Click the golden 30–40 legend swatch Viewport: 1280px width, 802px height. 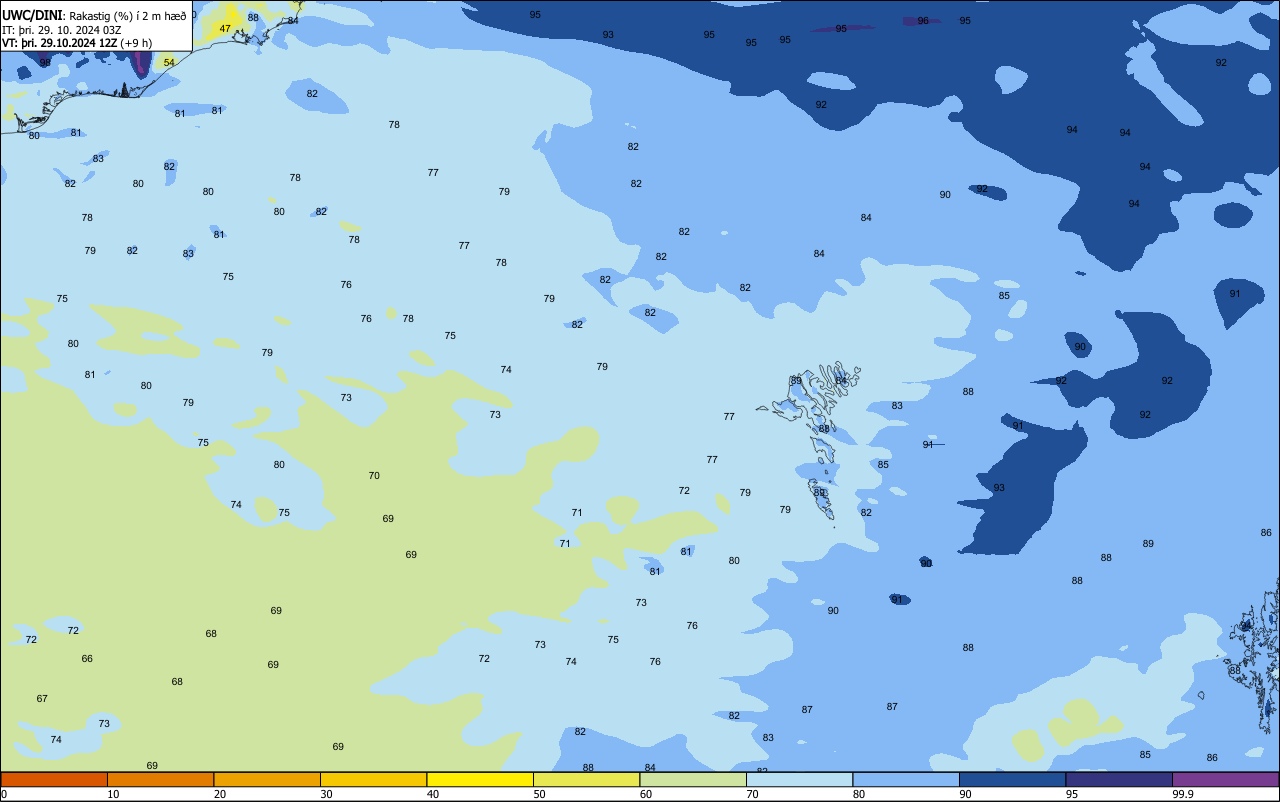(x=373, y=779)
